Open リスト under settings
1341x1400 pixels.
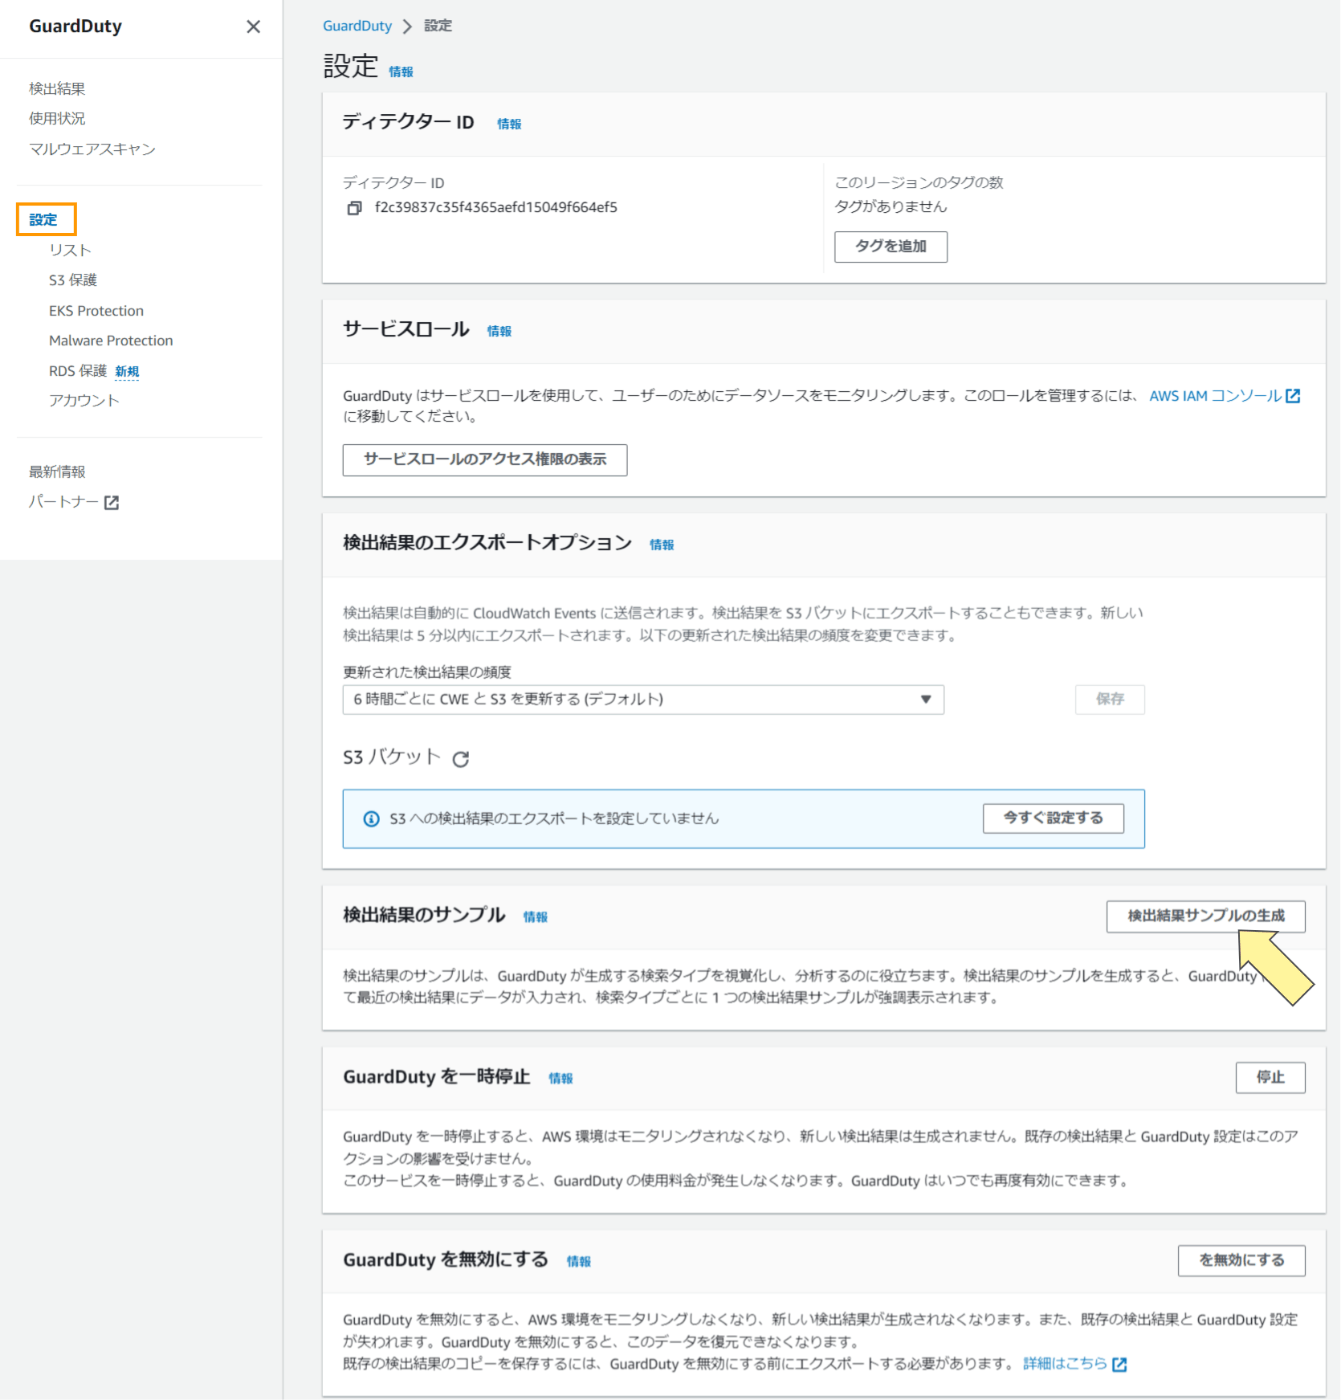click(70, 250)
